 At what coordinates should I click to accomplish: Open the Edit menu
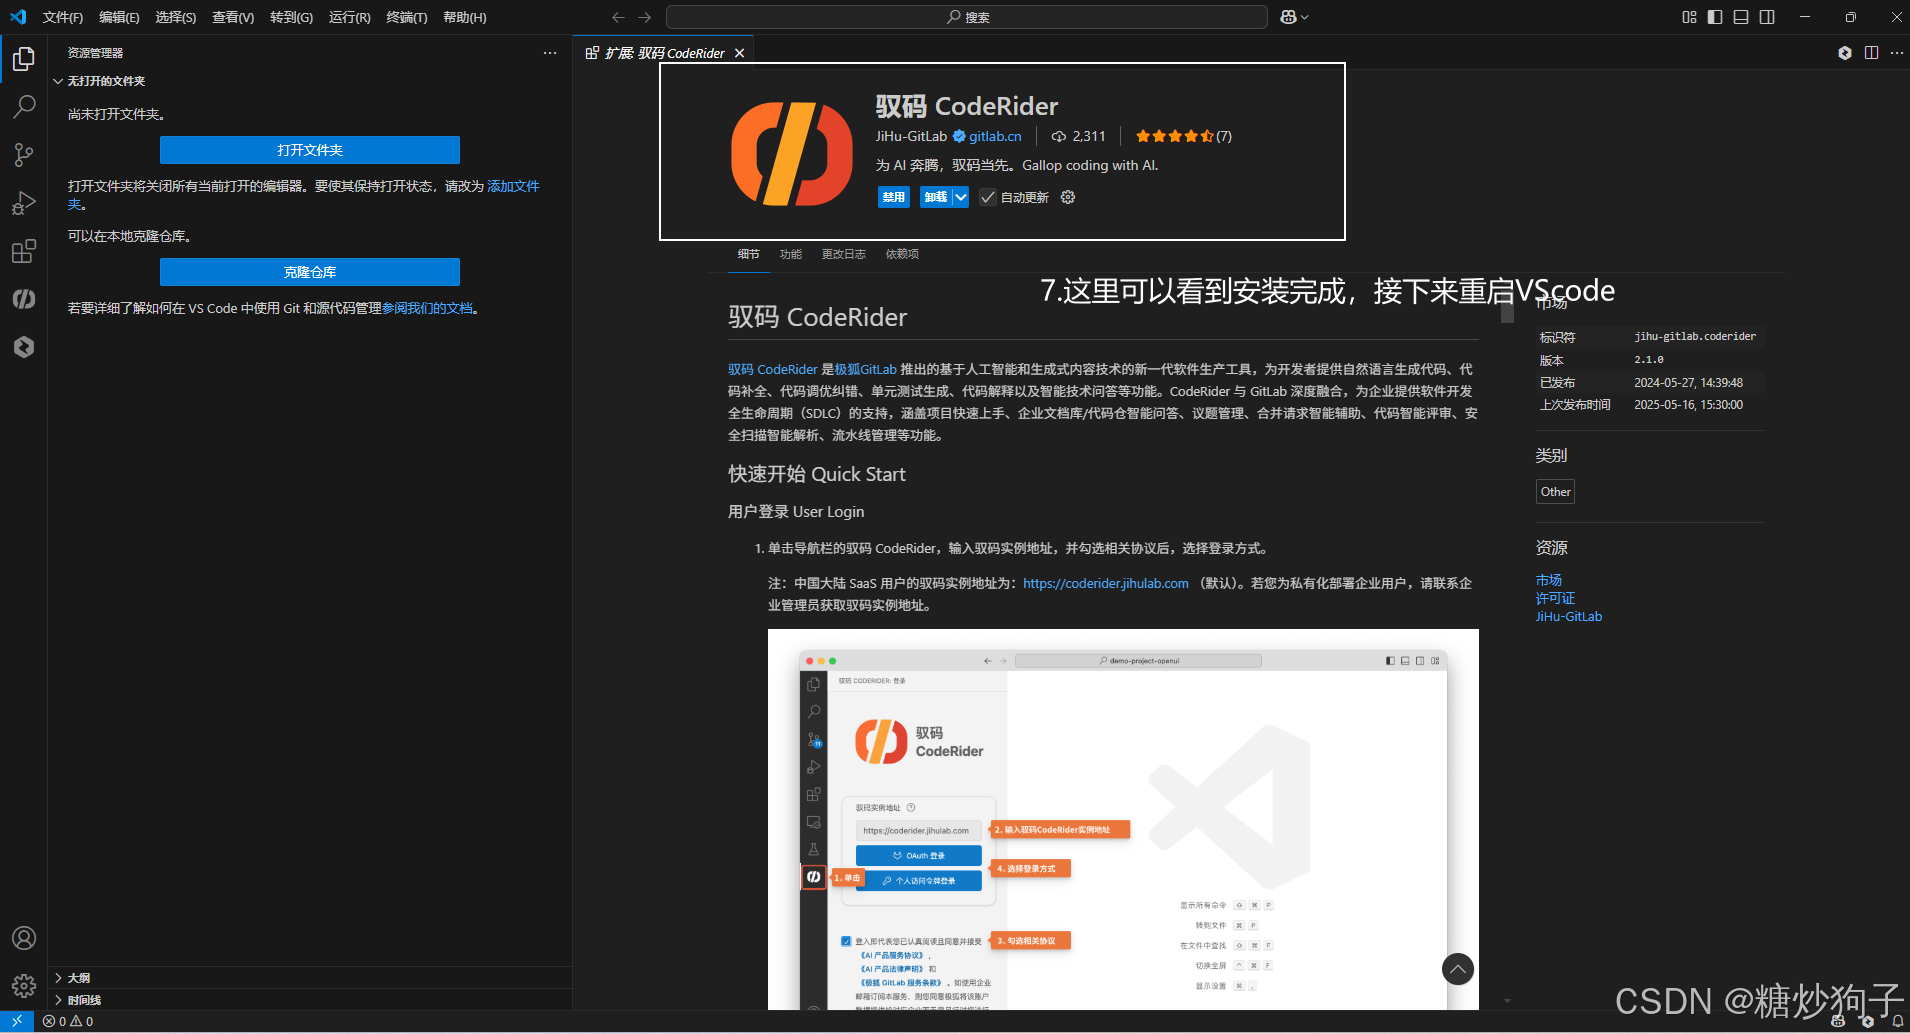[x=119, y=17]
